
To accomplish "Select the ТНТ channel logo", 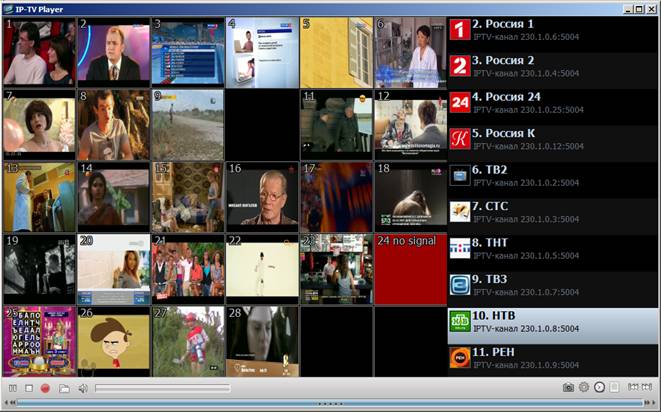I will coord(459,248).
